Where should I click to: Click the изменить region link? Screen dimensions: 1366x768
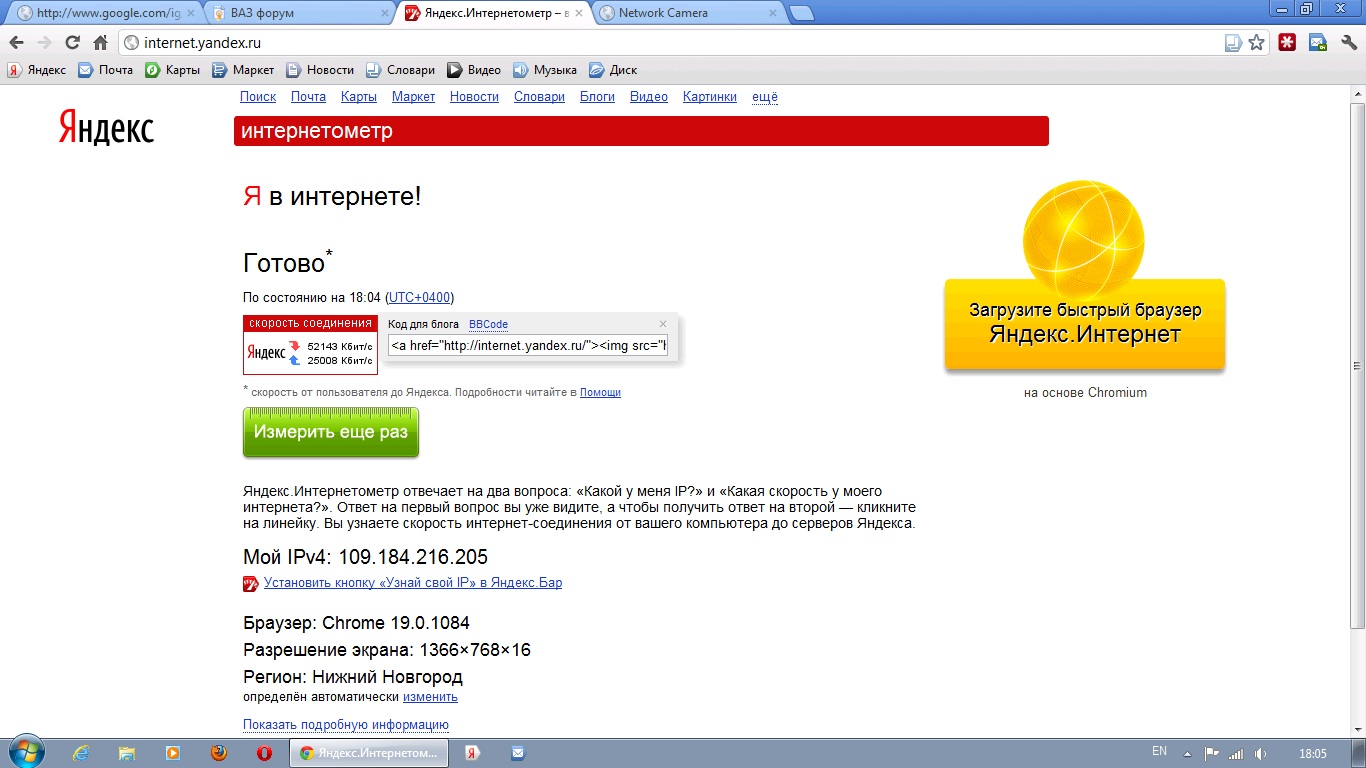[x=430, y=697]
